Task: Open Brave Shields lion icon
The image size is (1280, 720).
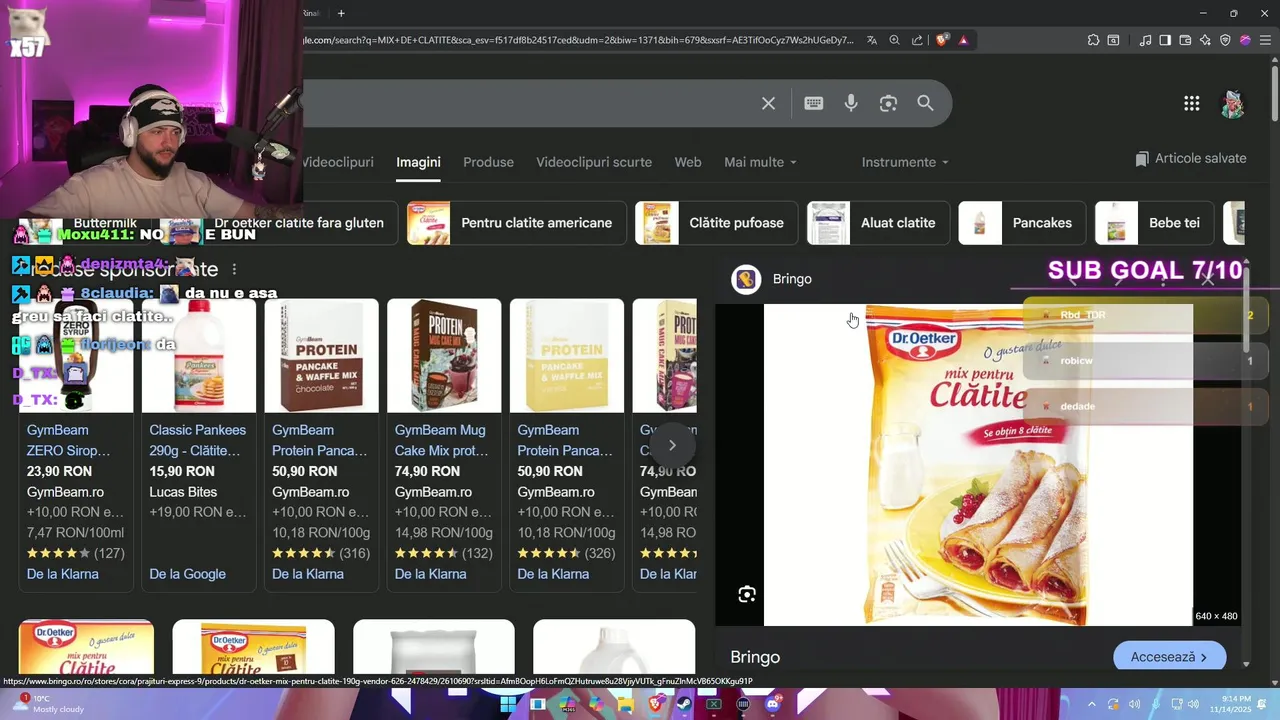Action: click(x=942, y=40)
